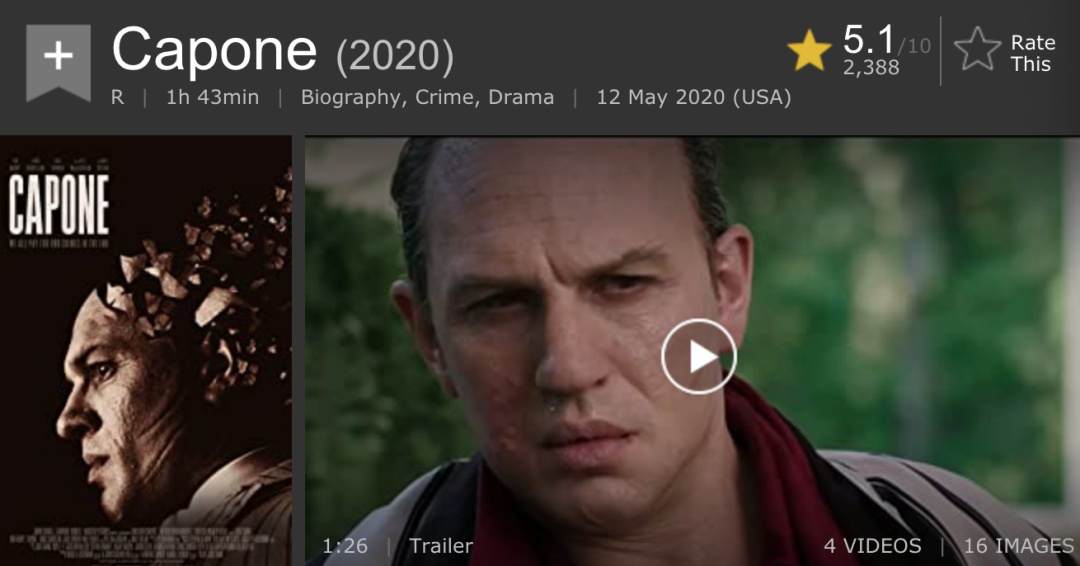Click the gold rating star
This screenshot has height=566, width=1080.
pos(809,50)
